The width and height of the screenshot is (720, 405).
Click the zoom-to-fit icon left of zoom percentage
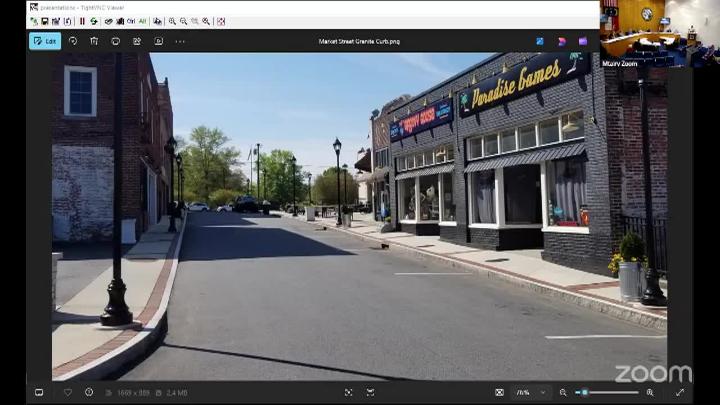click(500, 393)
